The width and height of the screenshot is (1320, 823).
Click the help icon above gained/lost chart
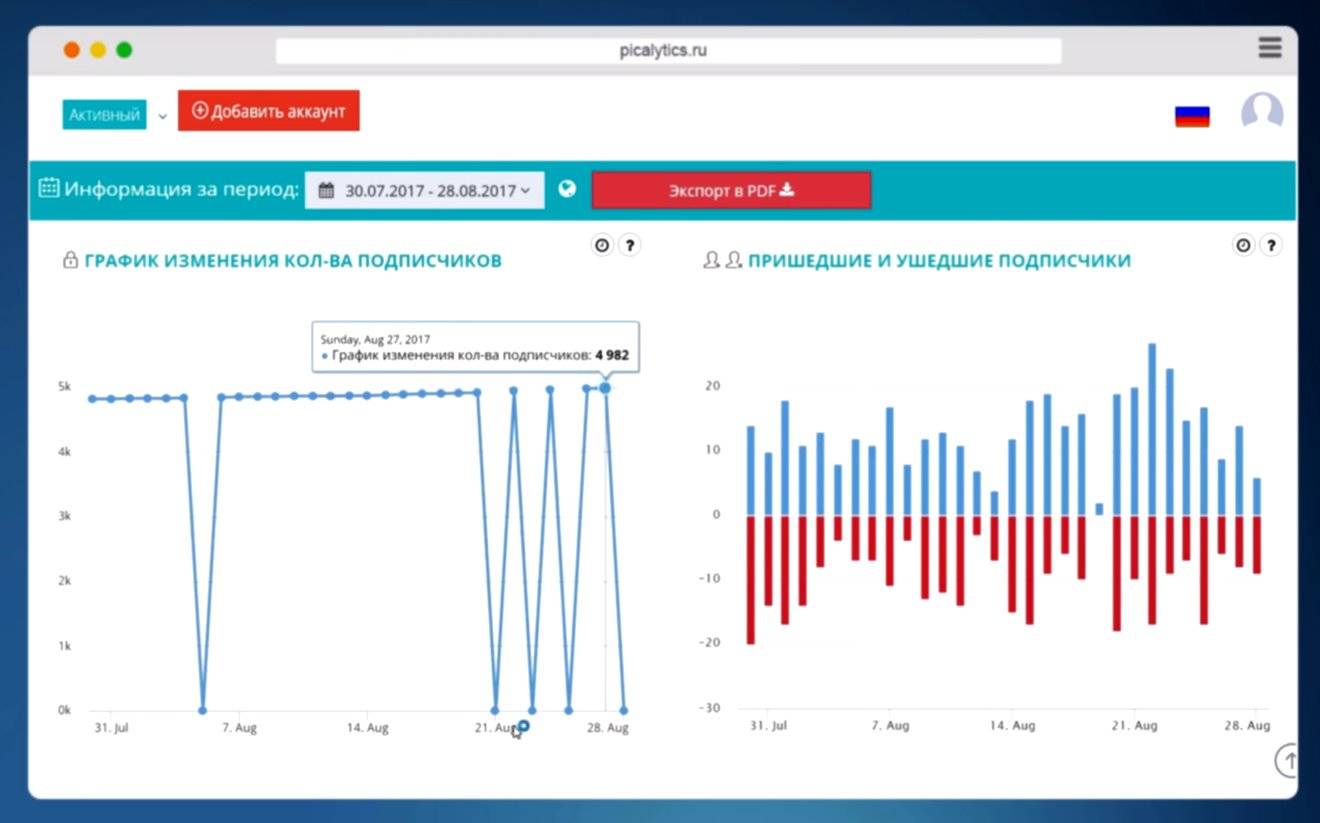coord(1270,245)
